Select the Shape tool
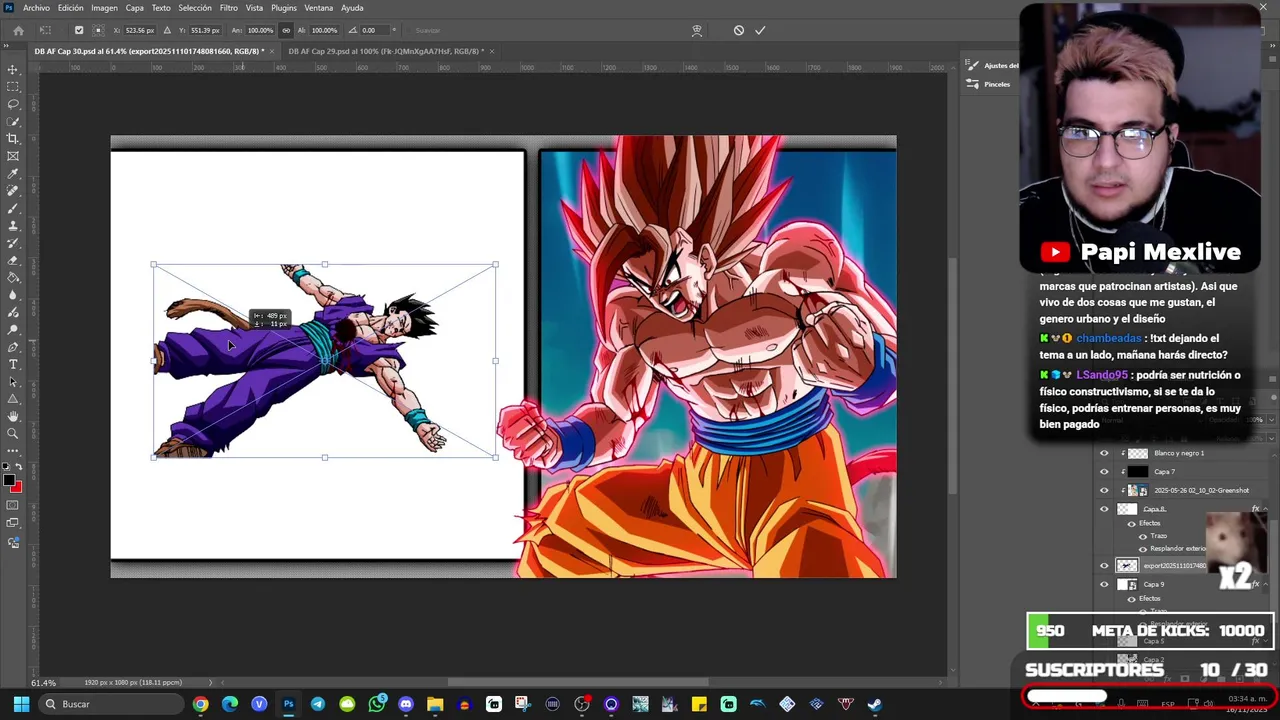Viewport: 1280px width, 720px height. [x=13, y=399]
